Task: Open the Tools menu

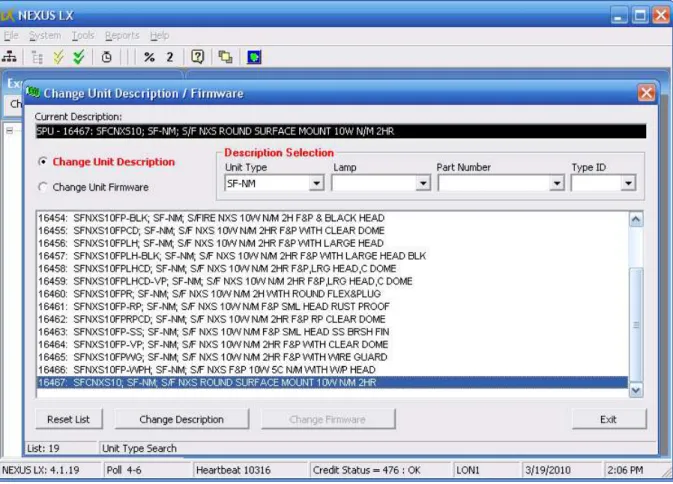Action: 83,35
